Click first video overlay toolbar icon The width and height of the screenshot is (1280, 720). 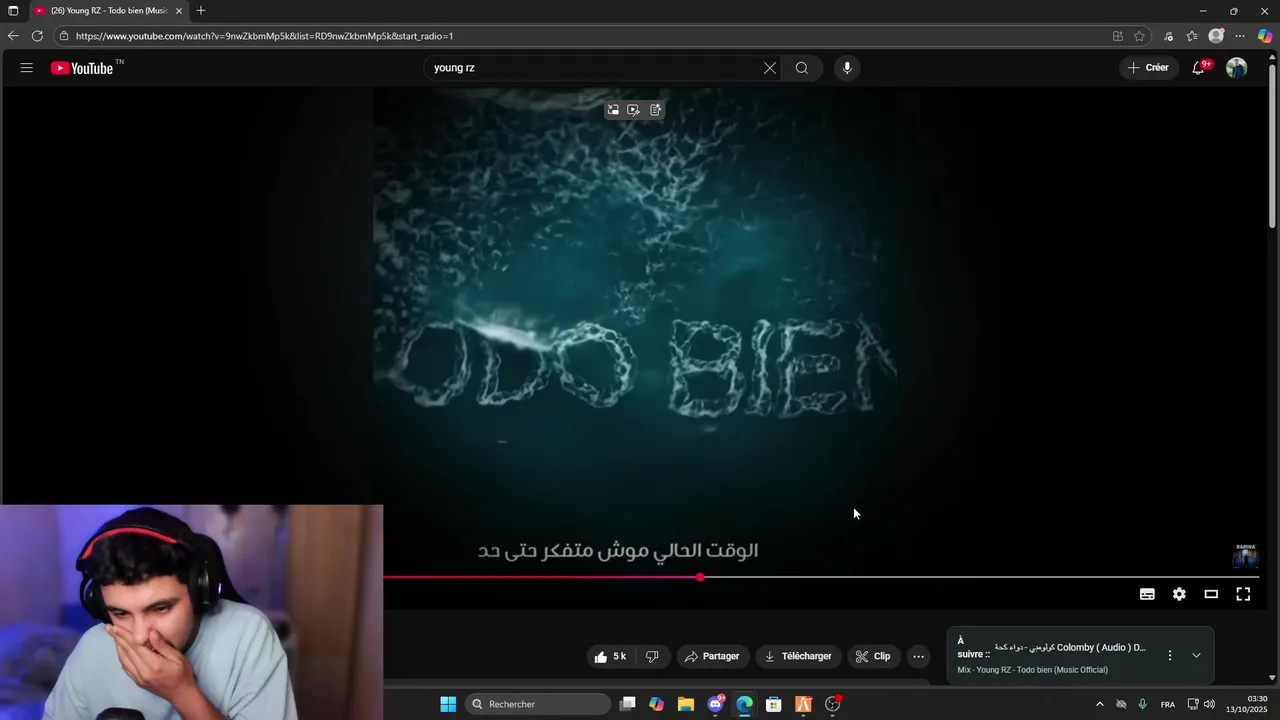point(613,110)
